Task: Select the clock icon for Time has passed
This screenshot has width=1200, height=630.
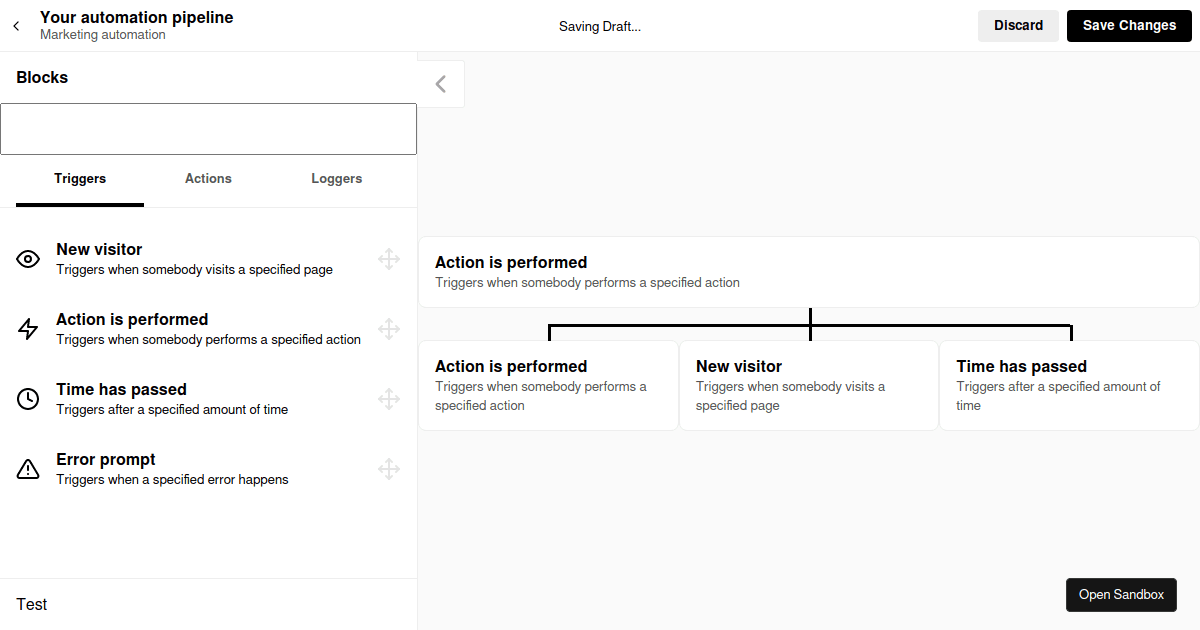Action: (x=27, y=398)
